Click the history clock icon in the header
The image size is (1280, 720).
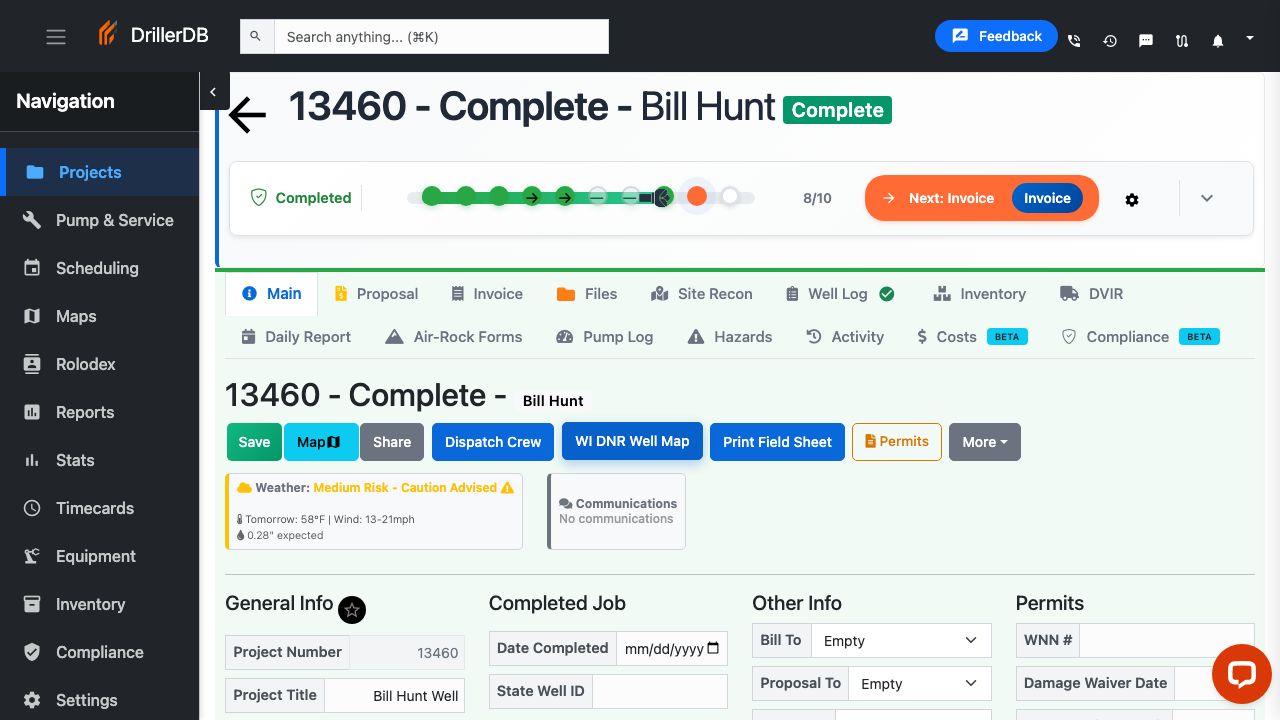pos(1110,41)
